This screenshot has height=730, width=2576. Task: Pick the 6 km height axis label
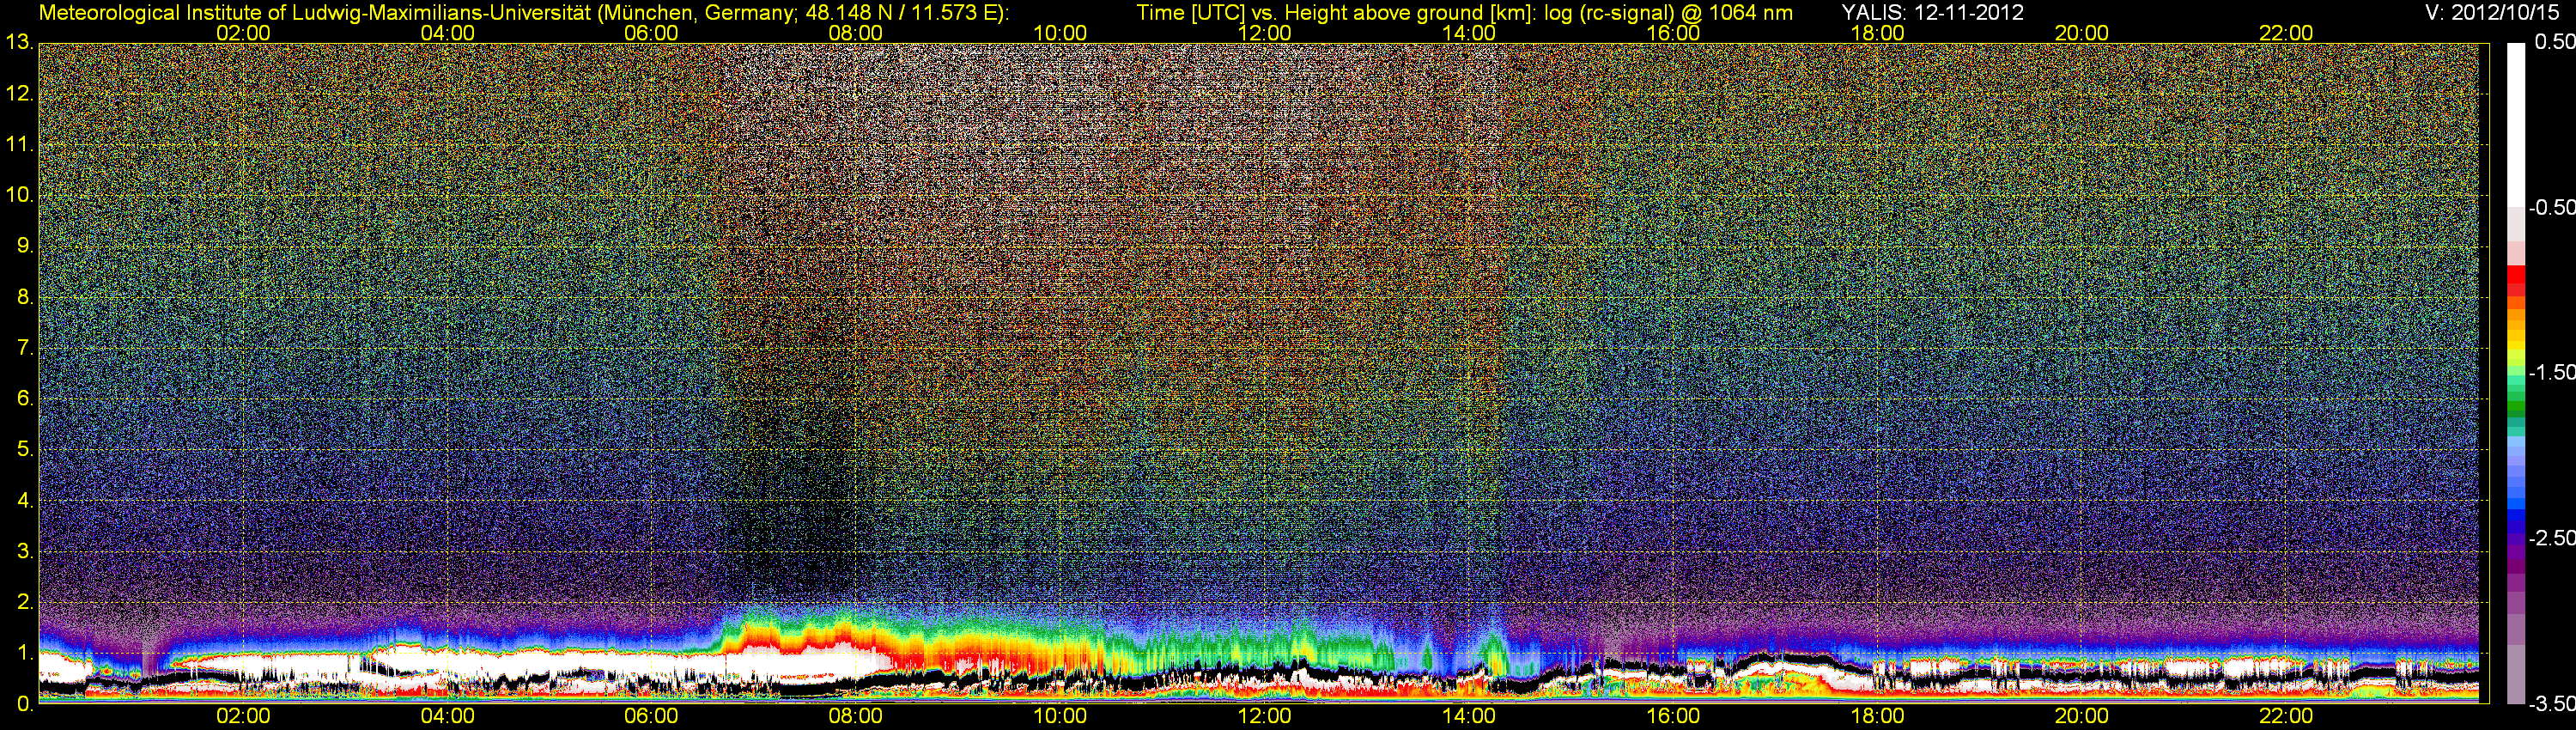point(25,399)
